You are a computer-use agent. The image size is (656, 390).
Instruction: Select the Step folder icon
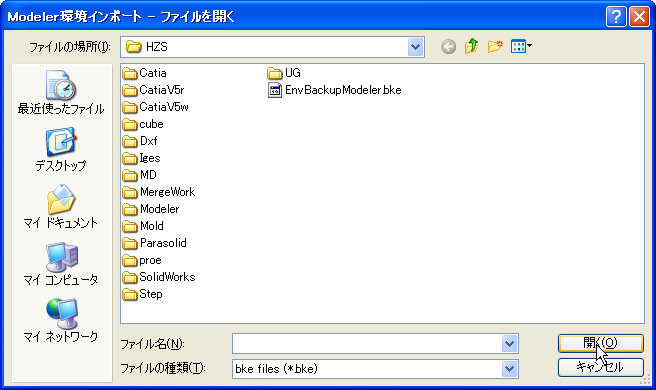pyautogui.click(x=130, y=295)
